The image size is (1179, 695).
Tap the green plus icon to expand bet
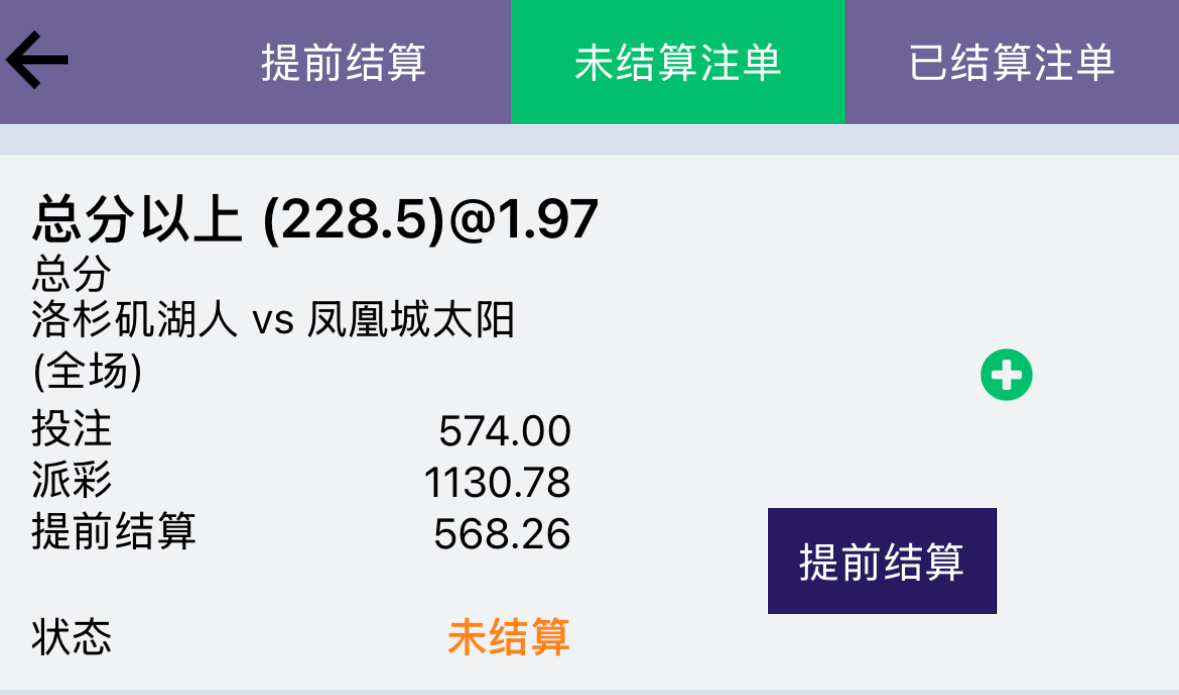(x=1006, y=375)
